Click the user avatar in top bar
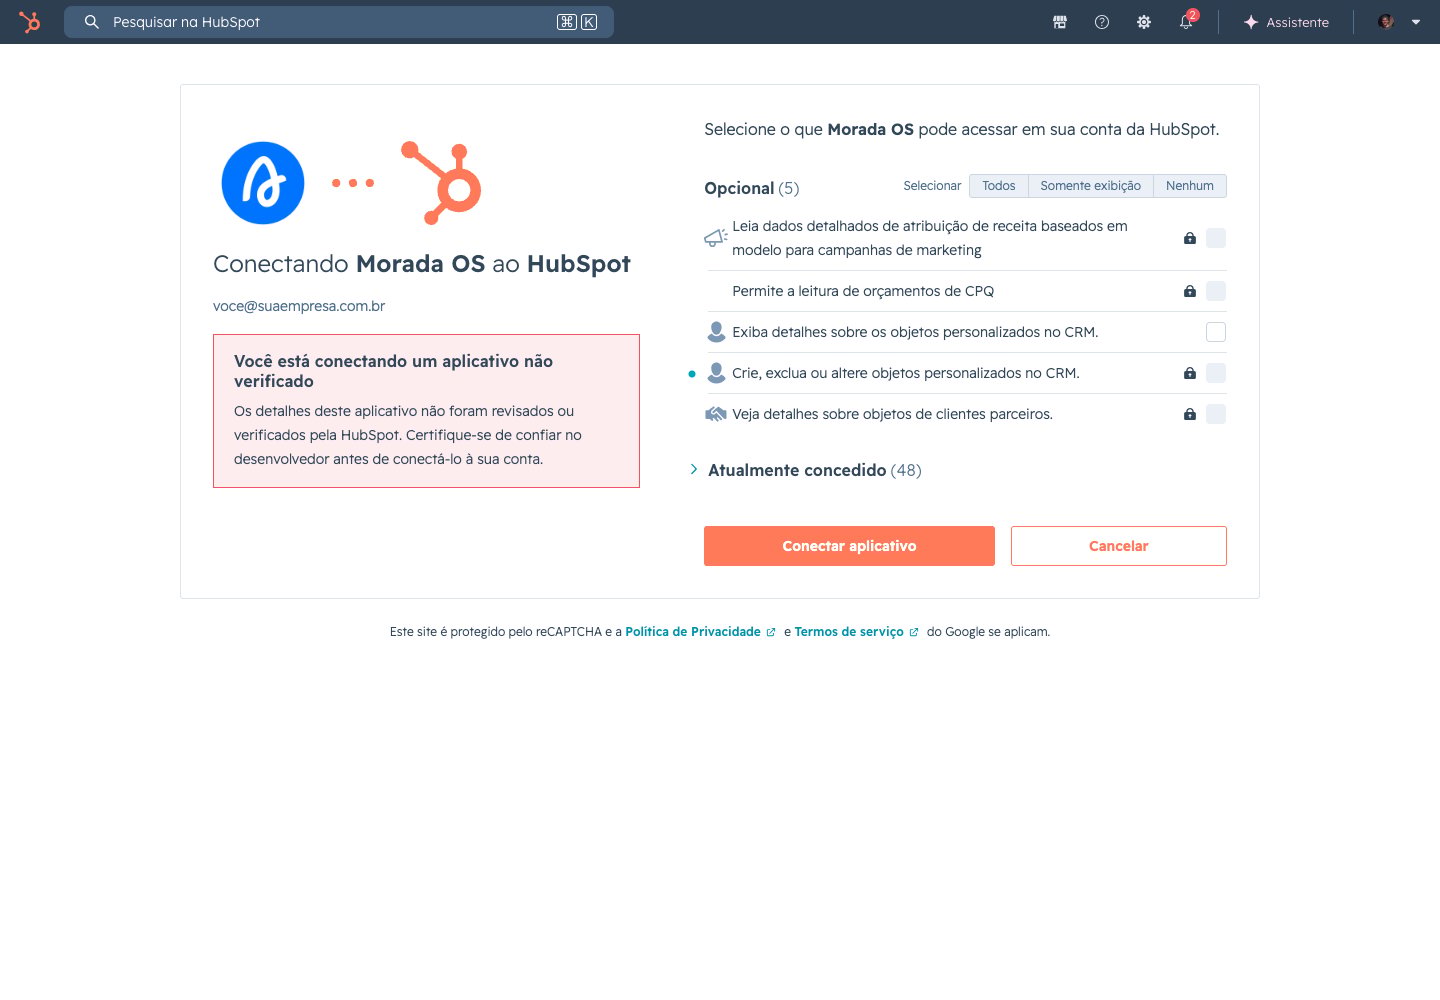 1386,22
